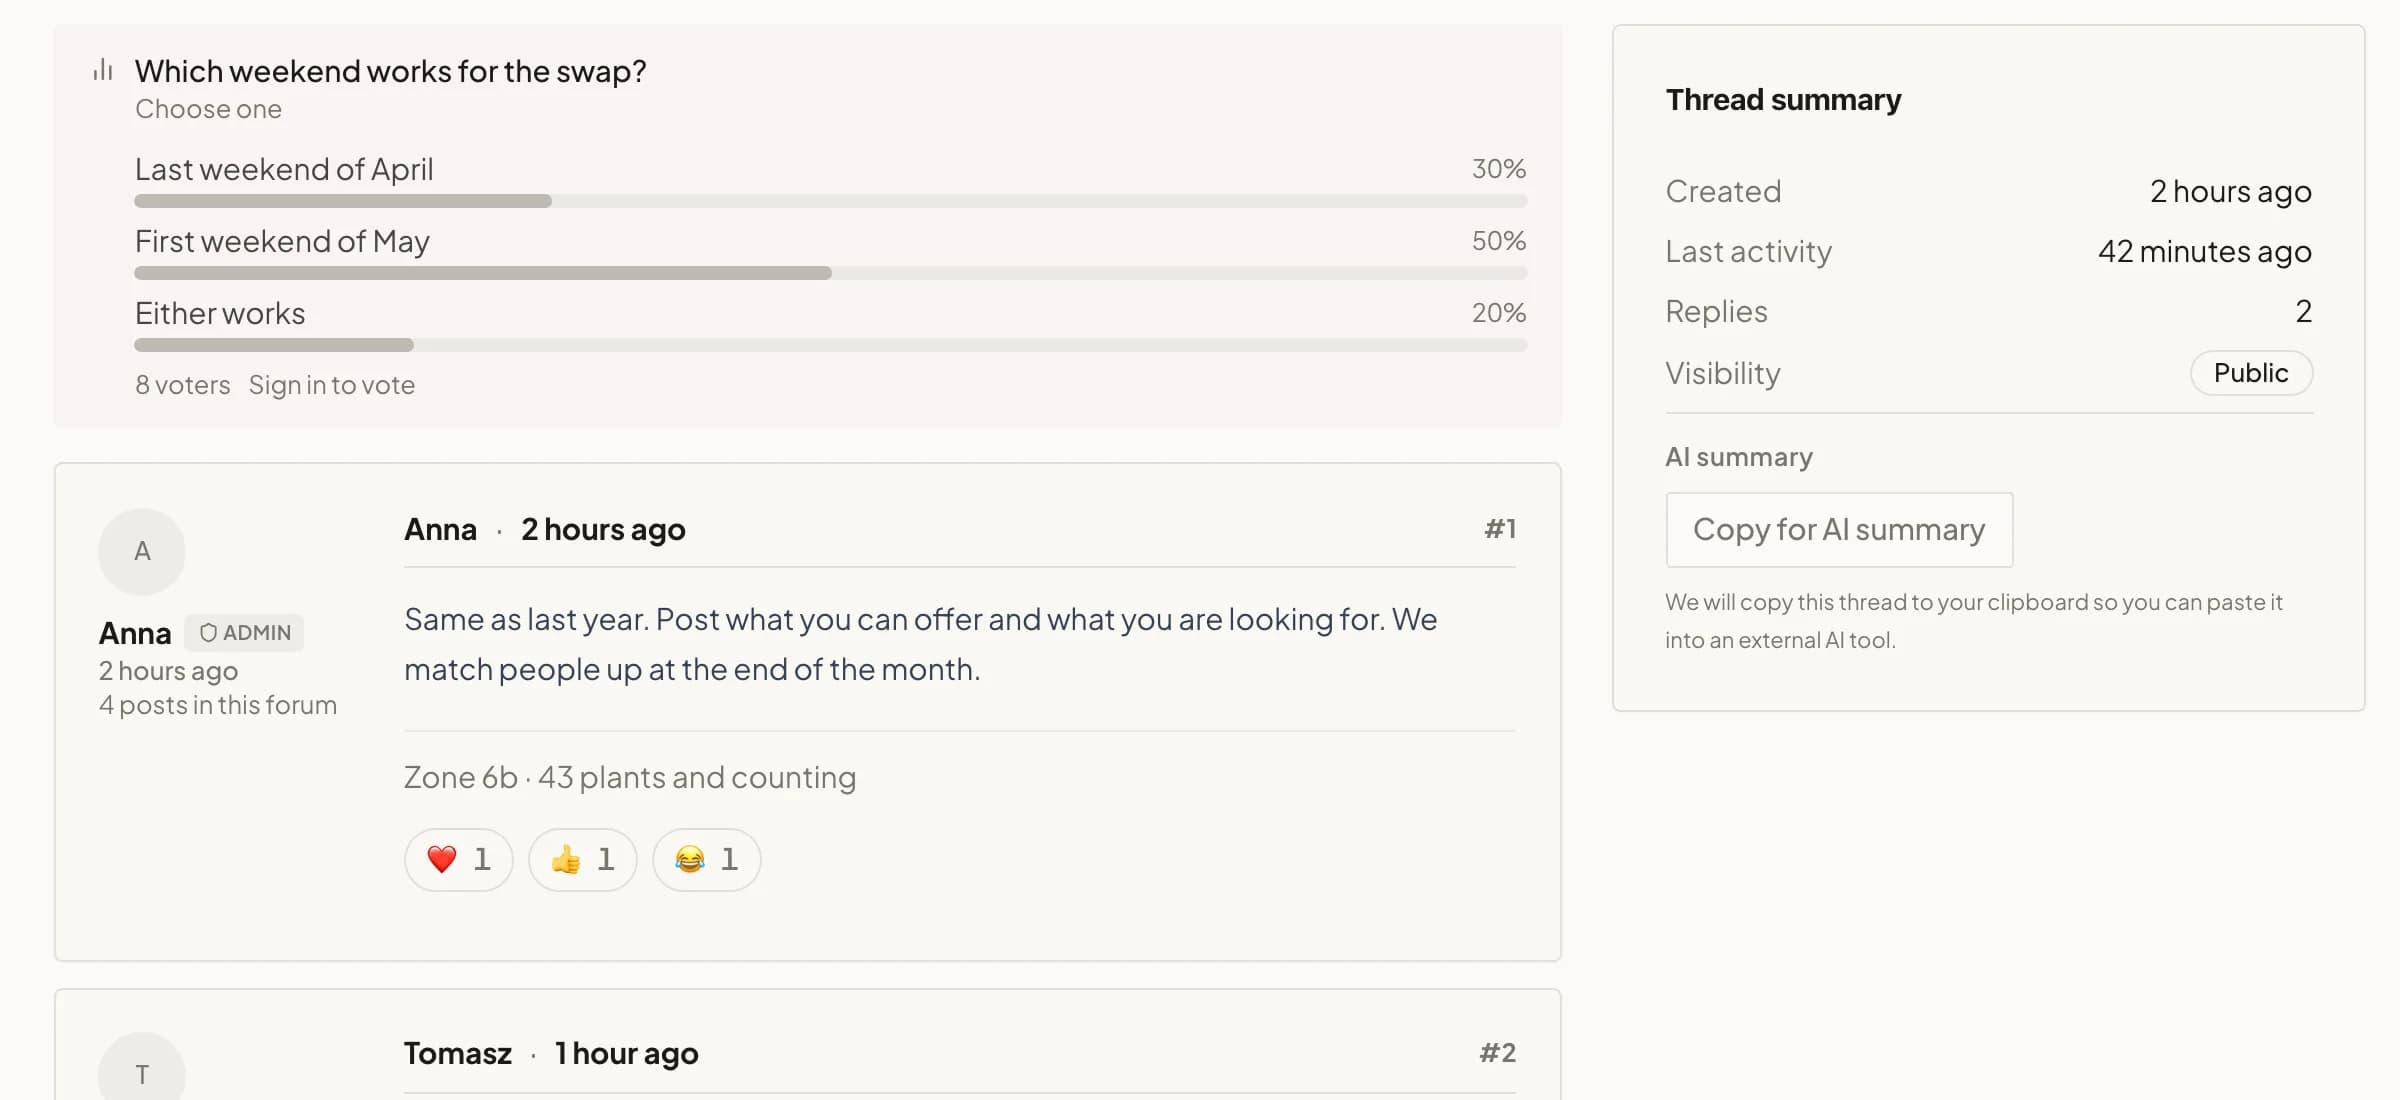Click the ADMIN badge label
The width and height of the screenshot is (2400, 1100).
[244, 633]
